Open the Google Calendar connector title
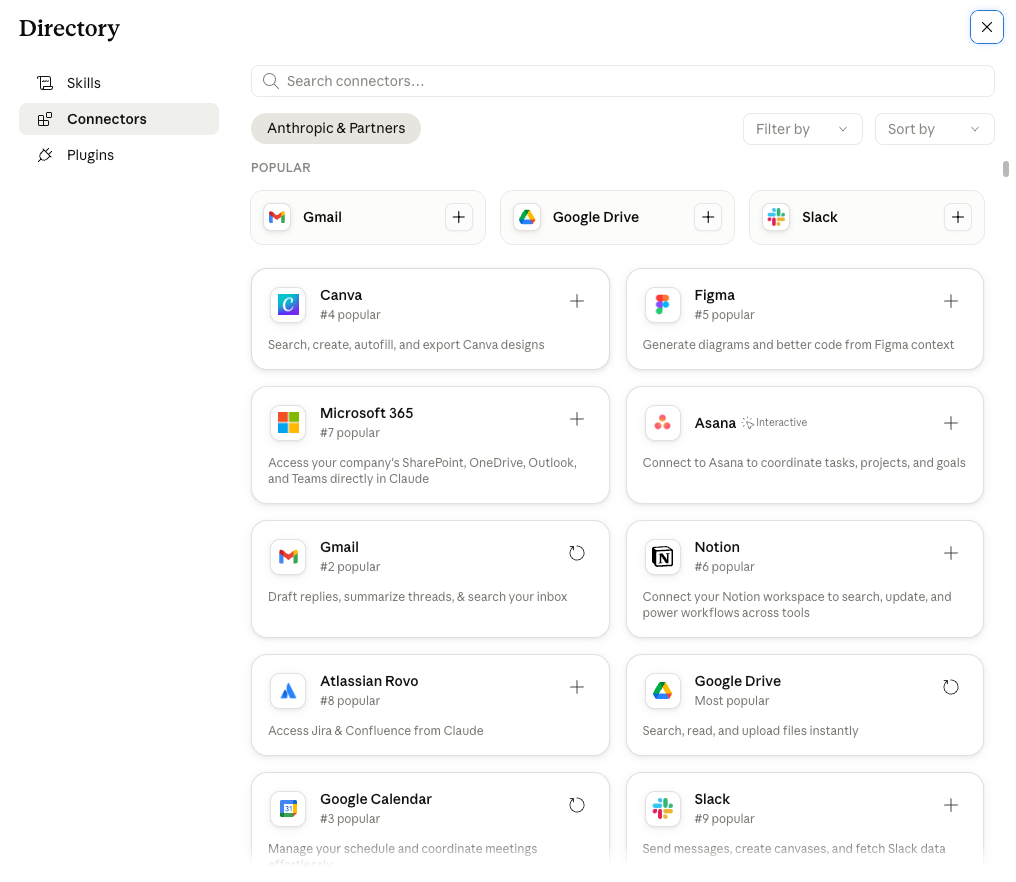 click(375, 799)
